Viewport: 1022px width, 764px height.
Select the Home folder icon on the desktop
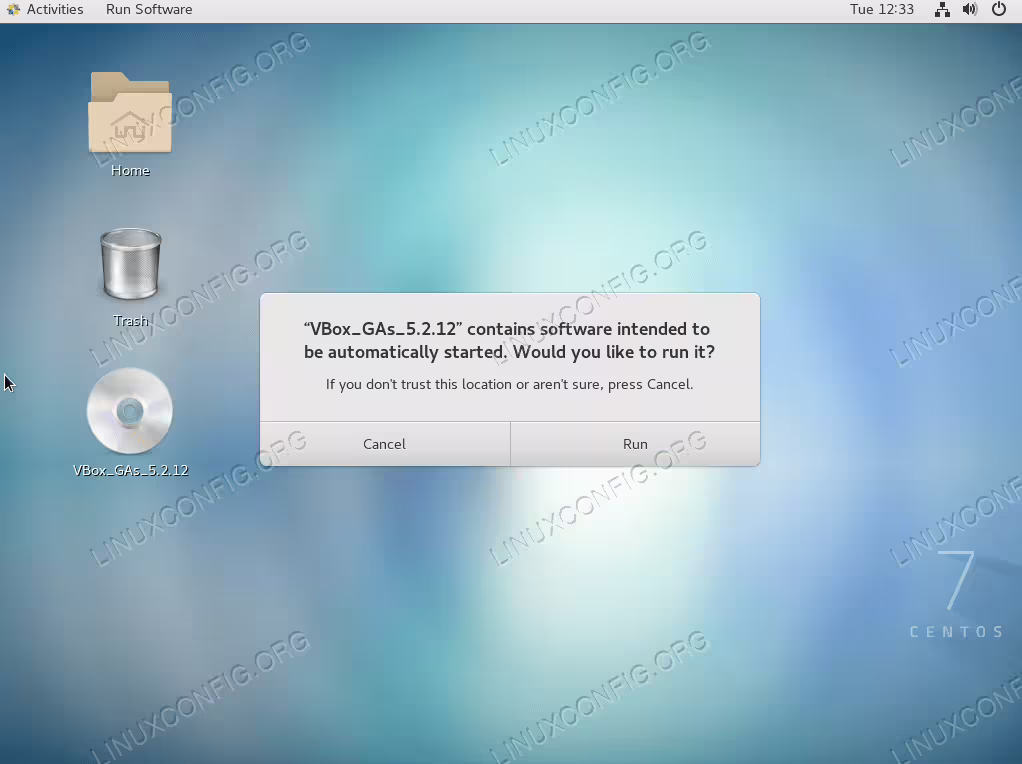point(130,113)
